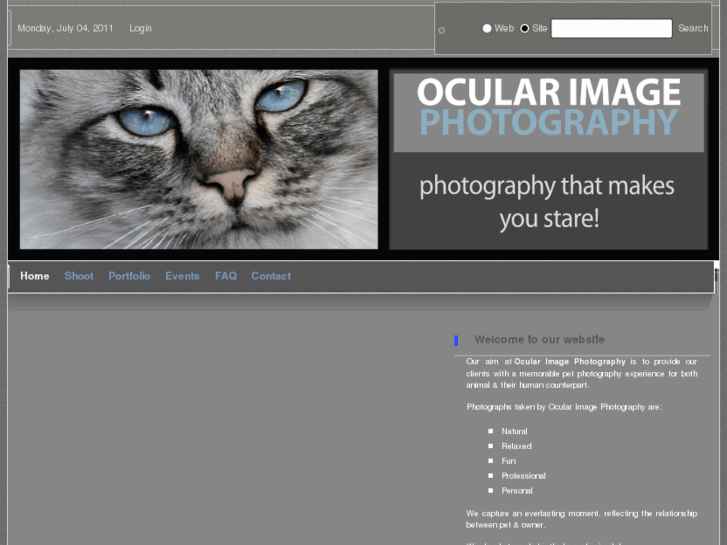Click the blue marker beside Welcome heading
Viewport: 727px width, 545px height.
coord(456,340)
